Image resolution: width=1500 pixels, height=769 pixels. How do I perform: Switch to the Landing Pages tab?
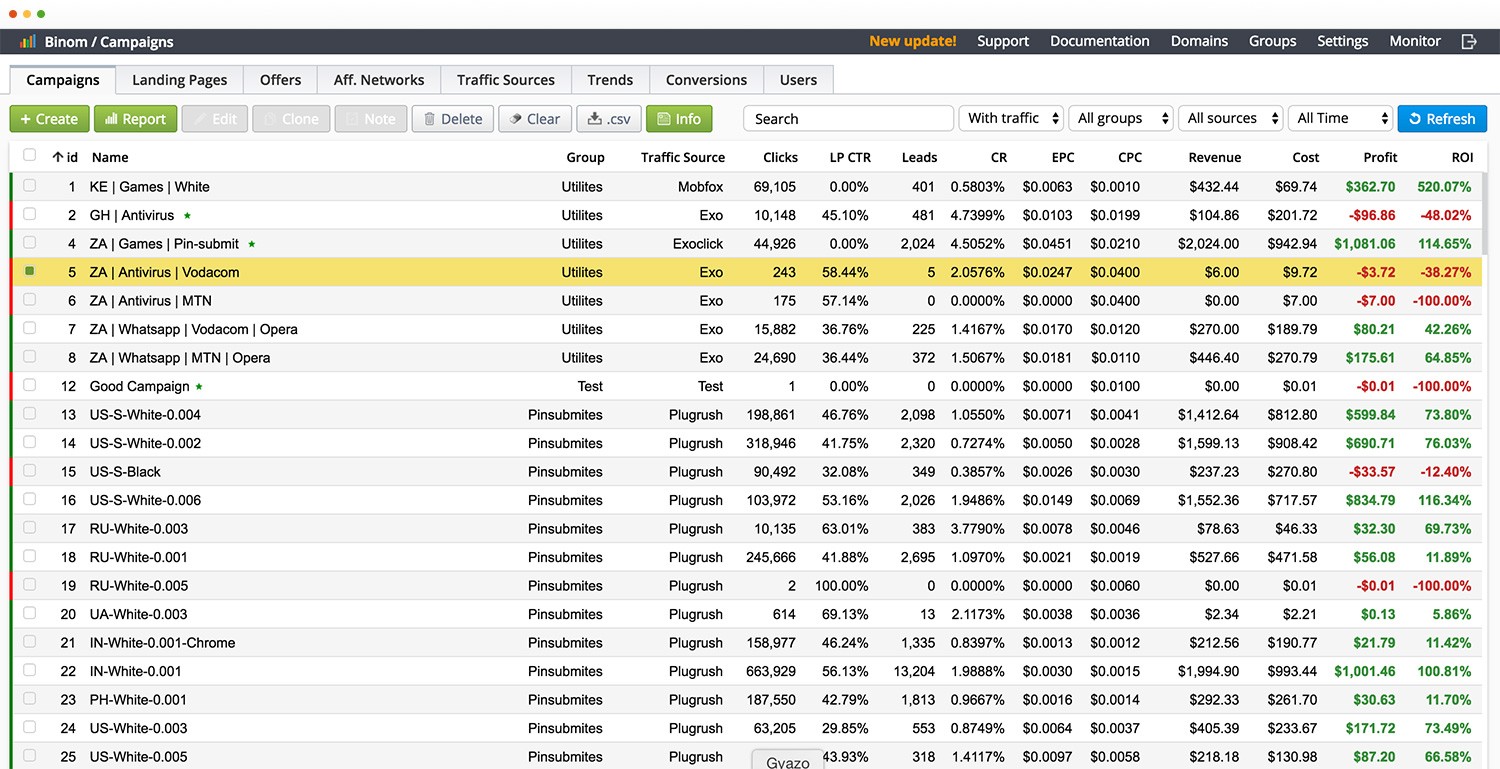180,80
